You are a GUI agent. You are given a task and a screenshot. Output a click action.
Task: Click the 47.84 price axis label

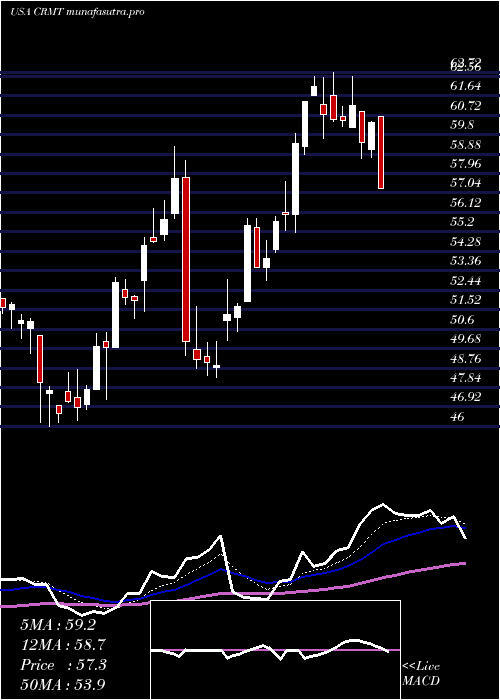466,378
